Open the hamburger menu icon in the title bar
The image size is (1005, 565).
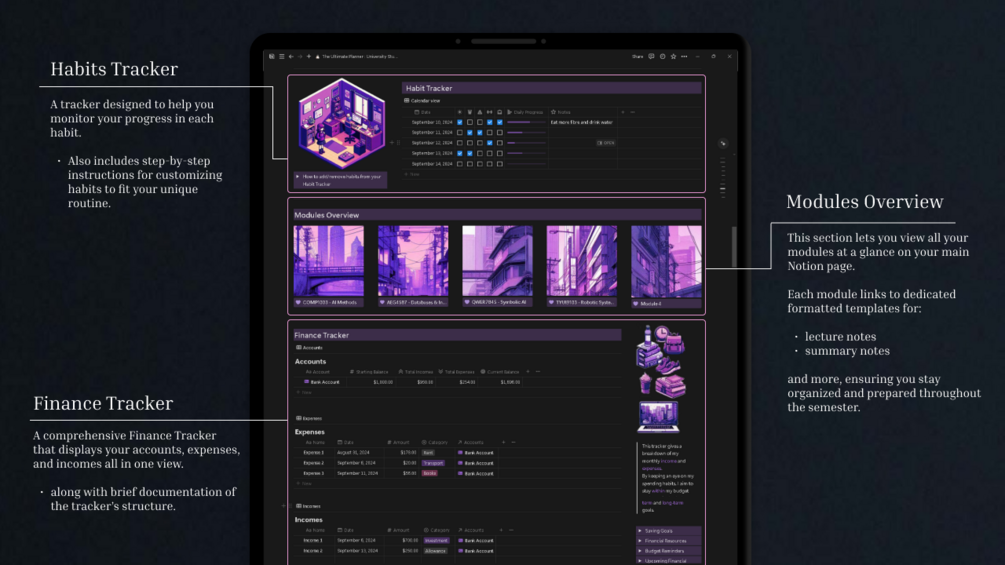click(281, 56)
